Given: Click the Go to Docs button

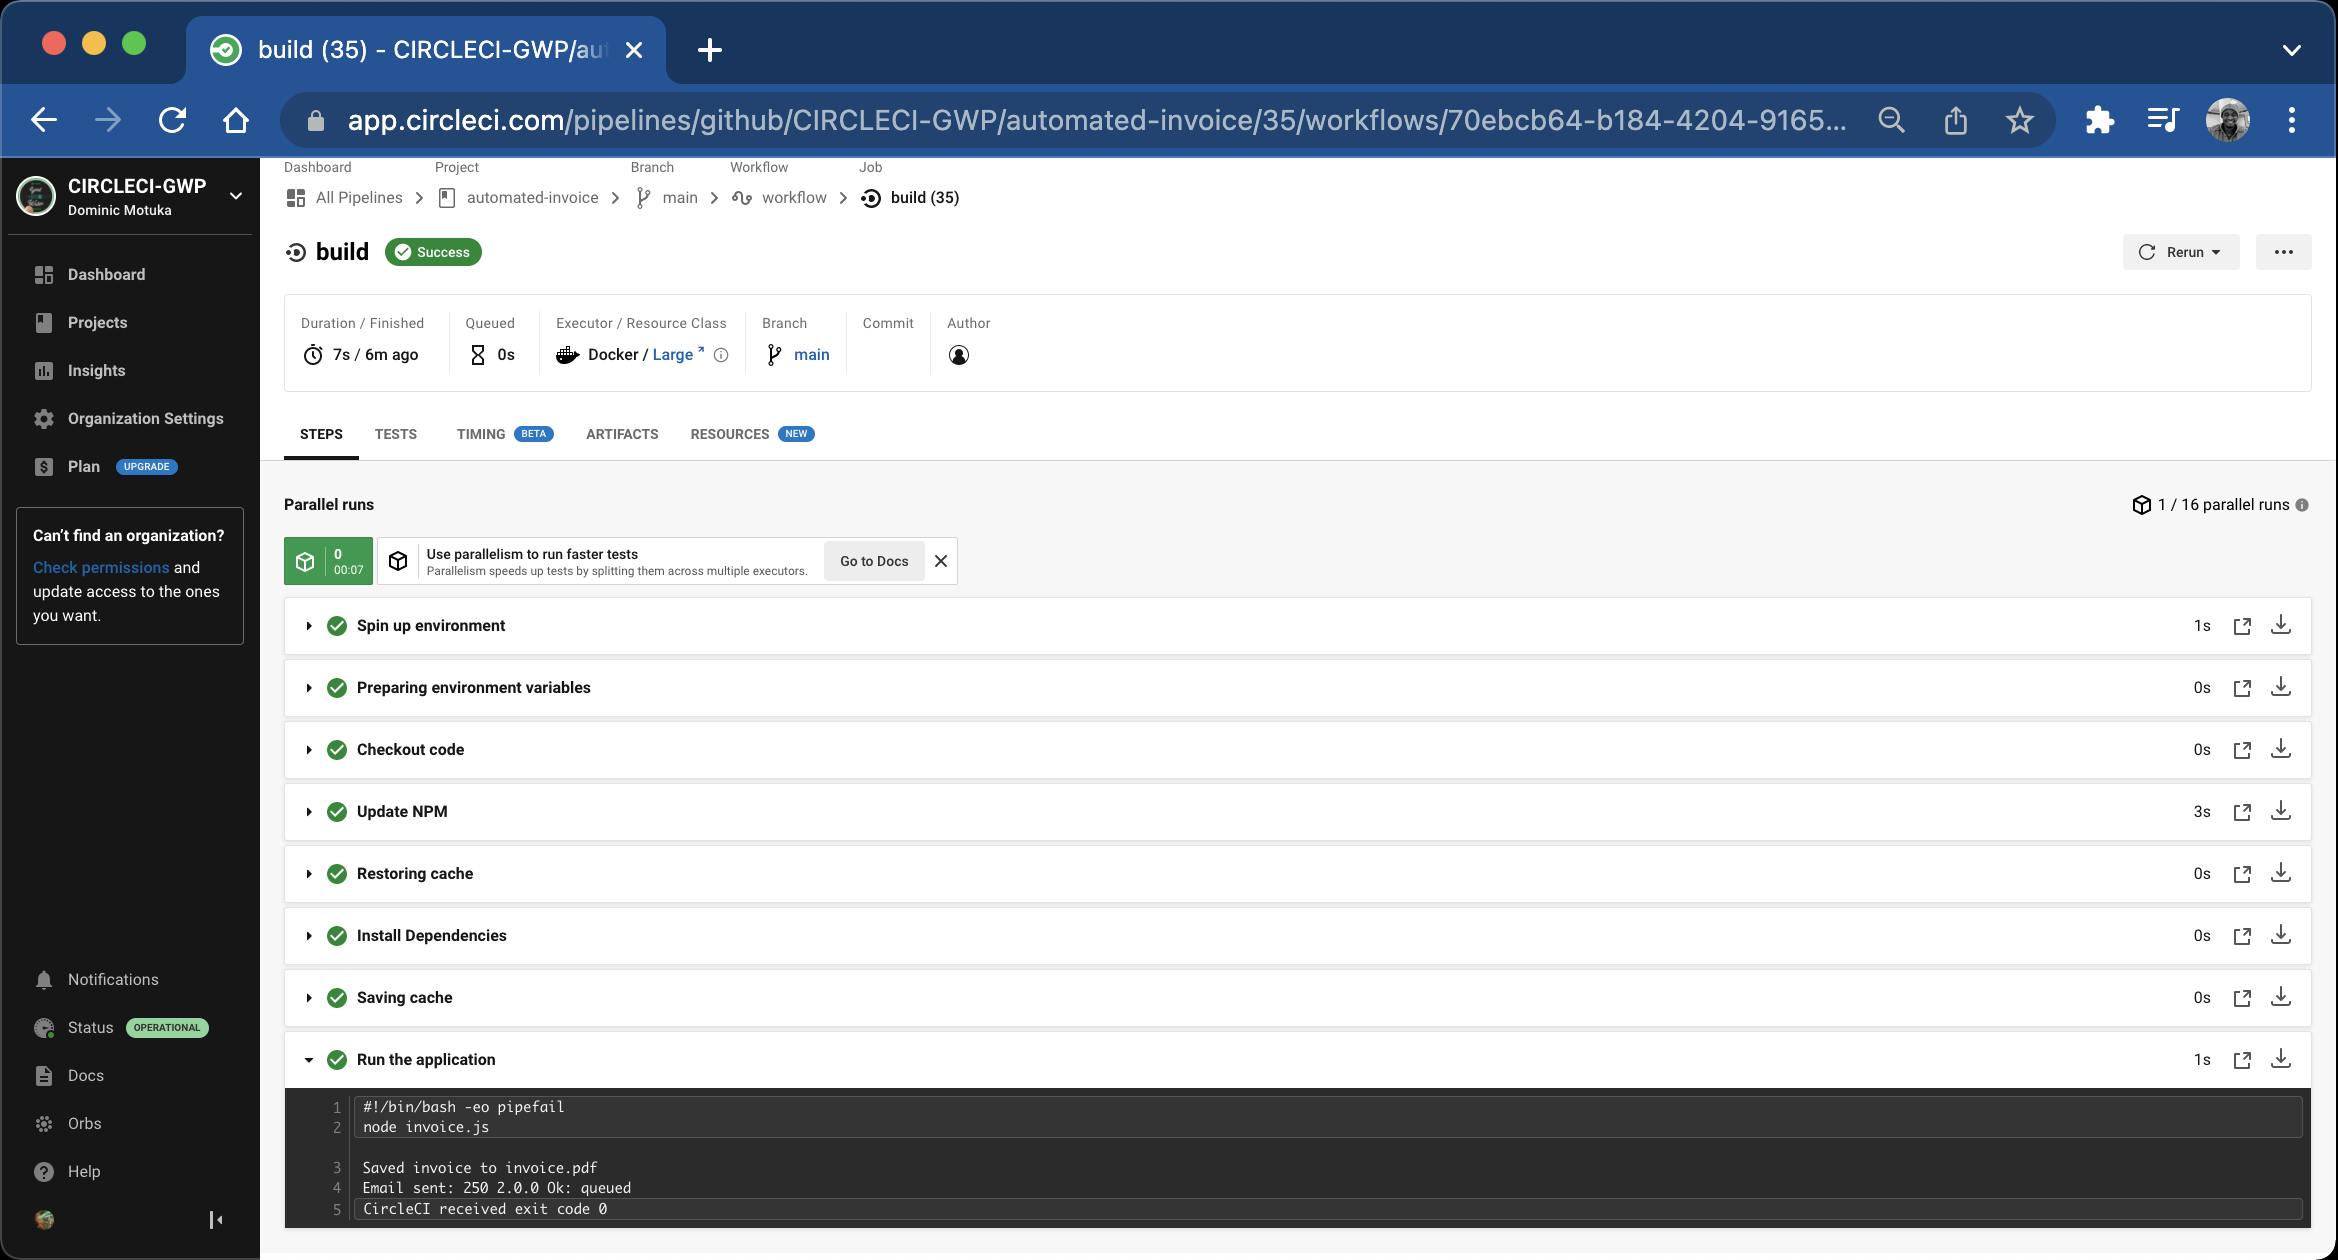Looking at the screenshot, I should click(873, 561).
